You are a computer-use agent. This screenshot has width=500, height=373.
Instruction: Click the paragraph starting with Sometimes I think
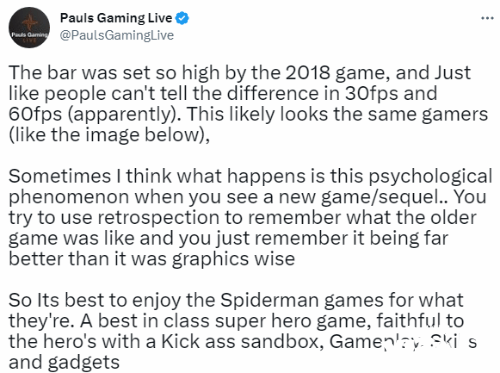click(250, 217)
